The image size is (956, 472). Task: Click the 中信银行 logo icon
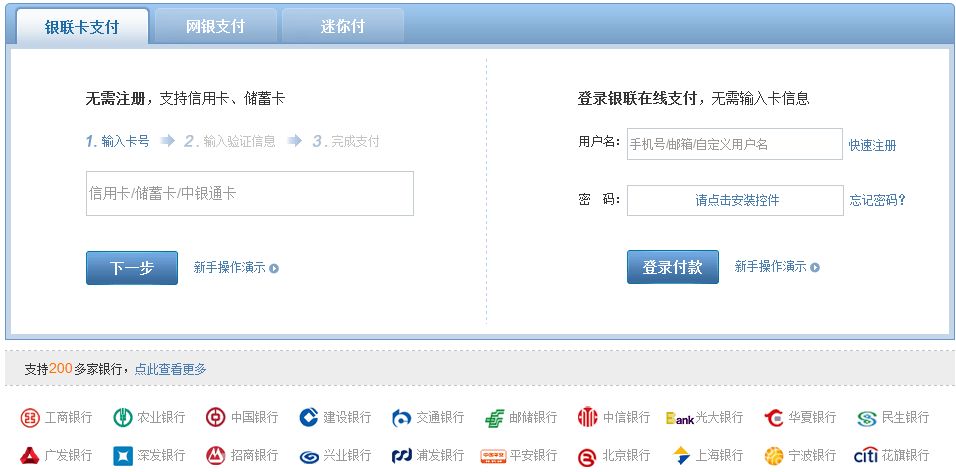[x=587, y=417]
